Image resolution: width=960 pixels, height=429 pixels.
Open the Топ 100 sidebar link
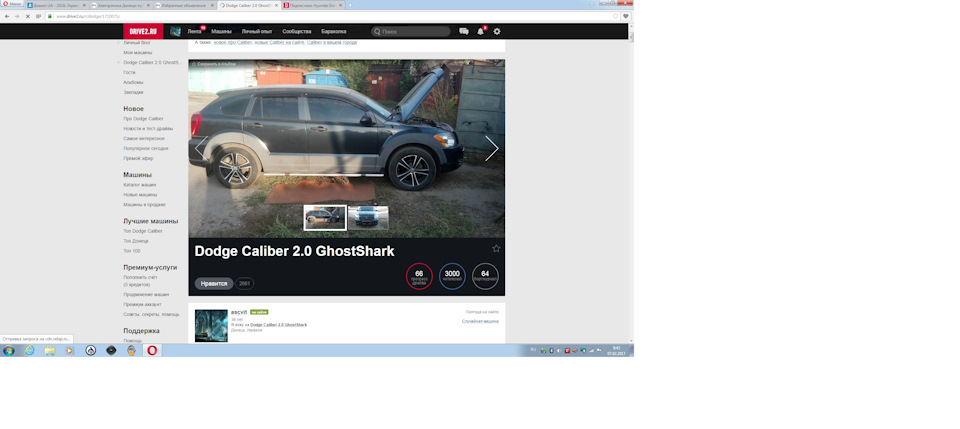pyautogui.click(x=132, y=251)
